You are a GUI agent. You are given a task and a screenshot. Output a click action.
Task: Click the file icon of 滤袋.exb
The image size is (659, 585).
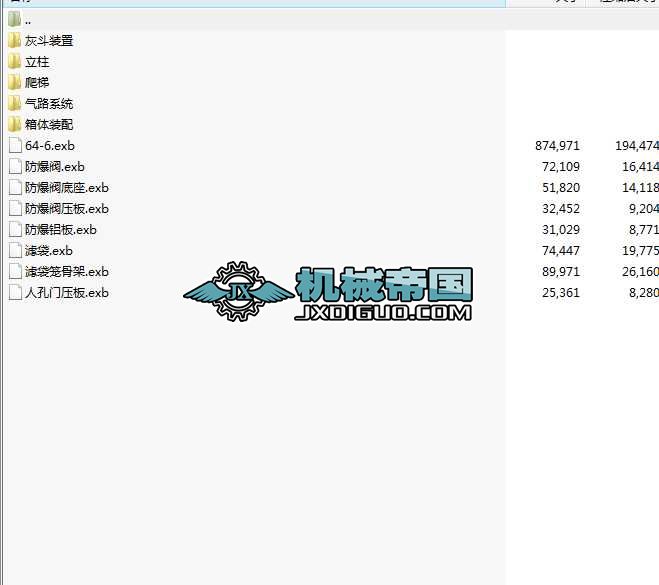point(15,250)
